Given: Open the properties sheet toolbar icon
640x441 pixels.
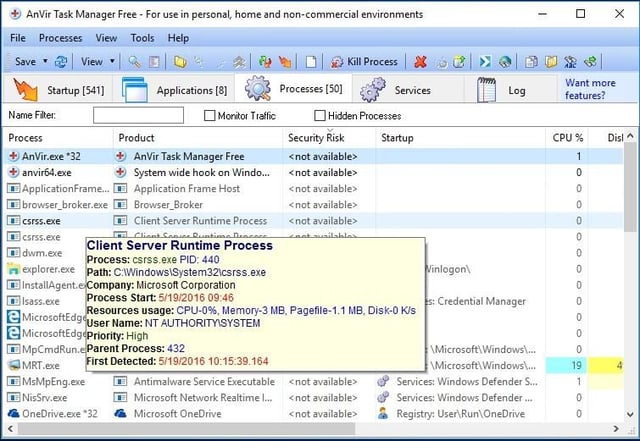Looking at the screenshot, I should point(154,62).
